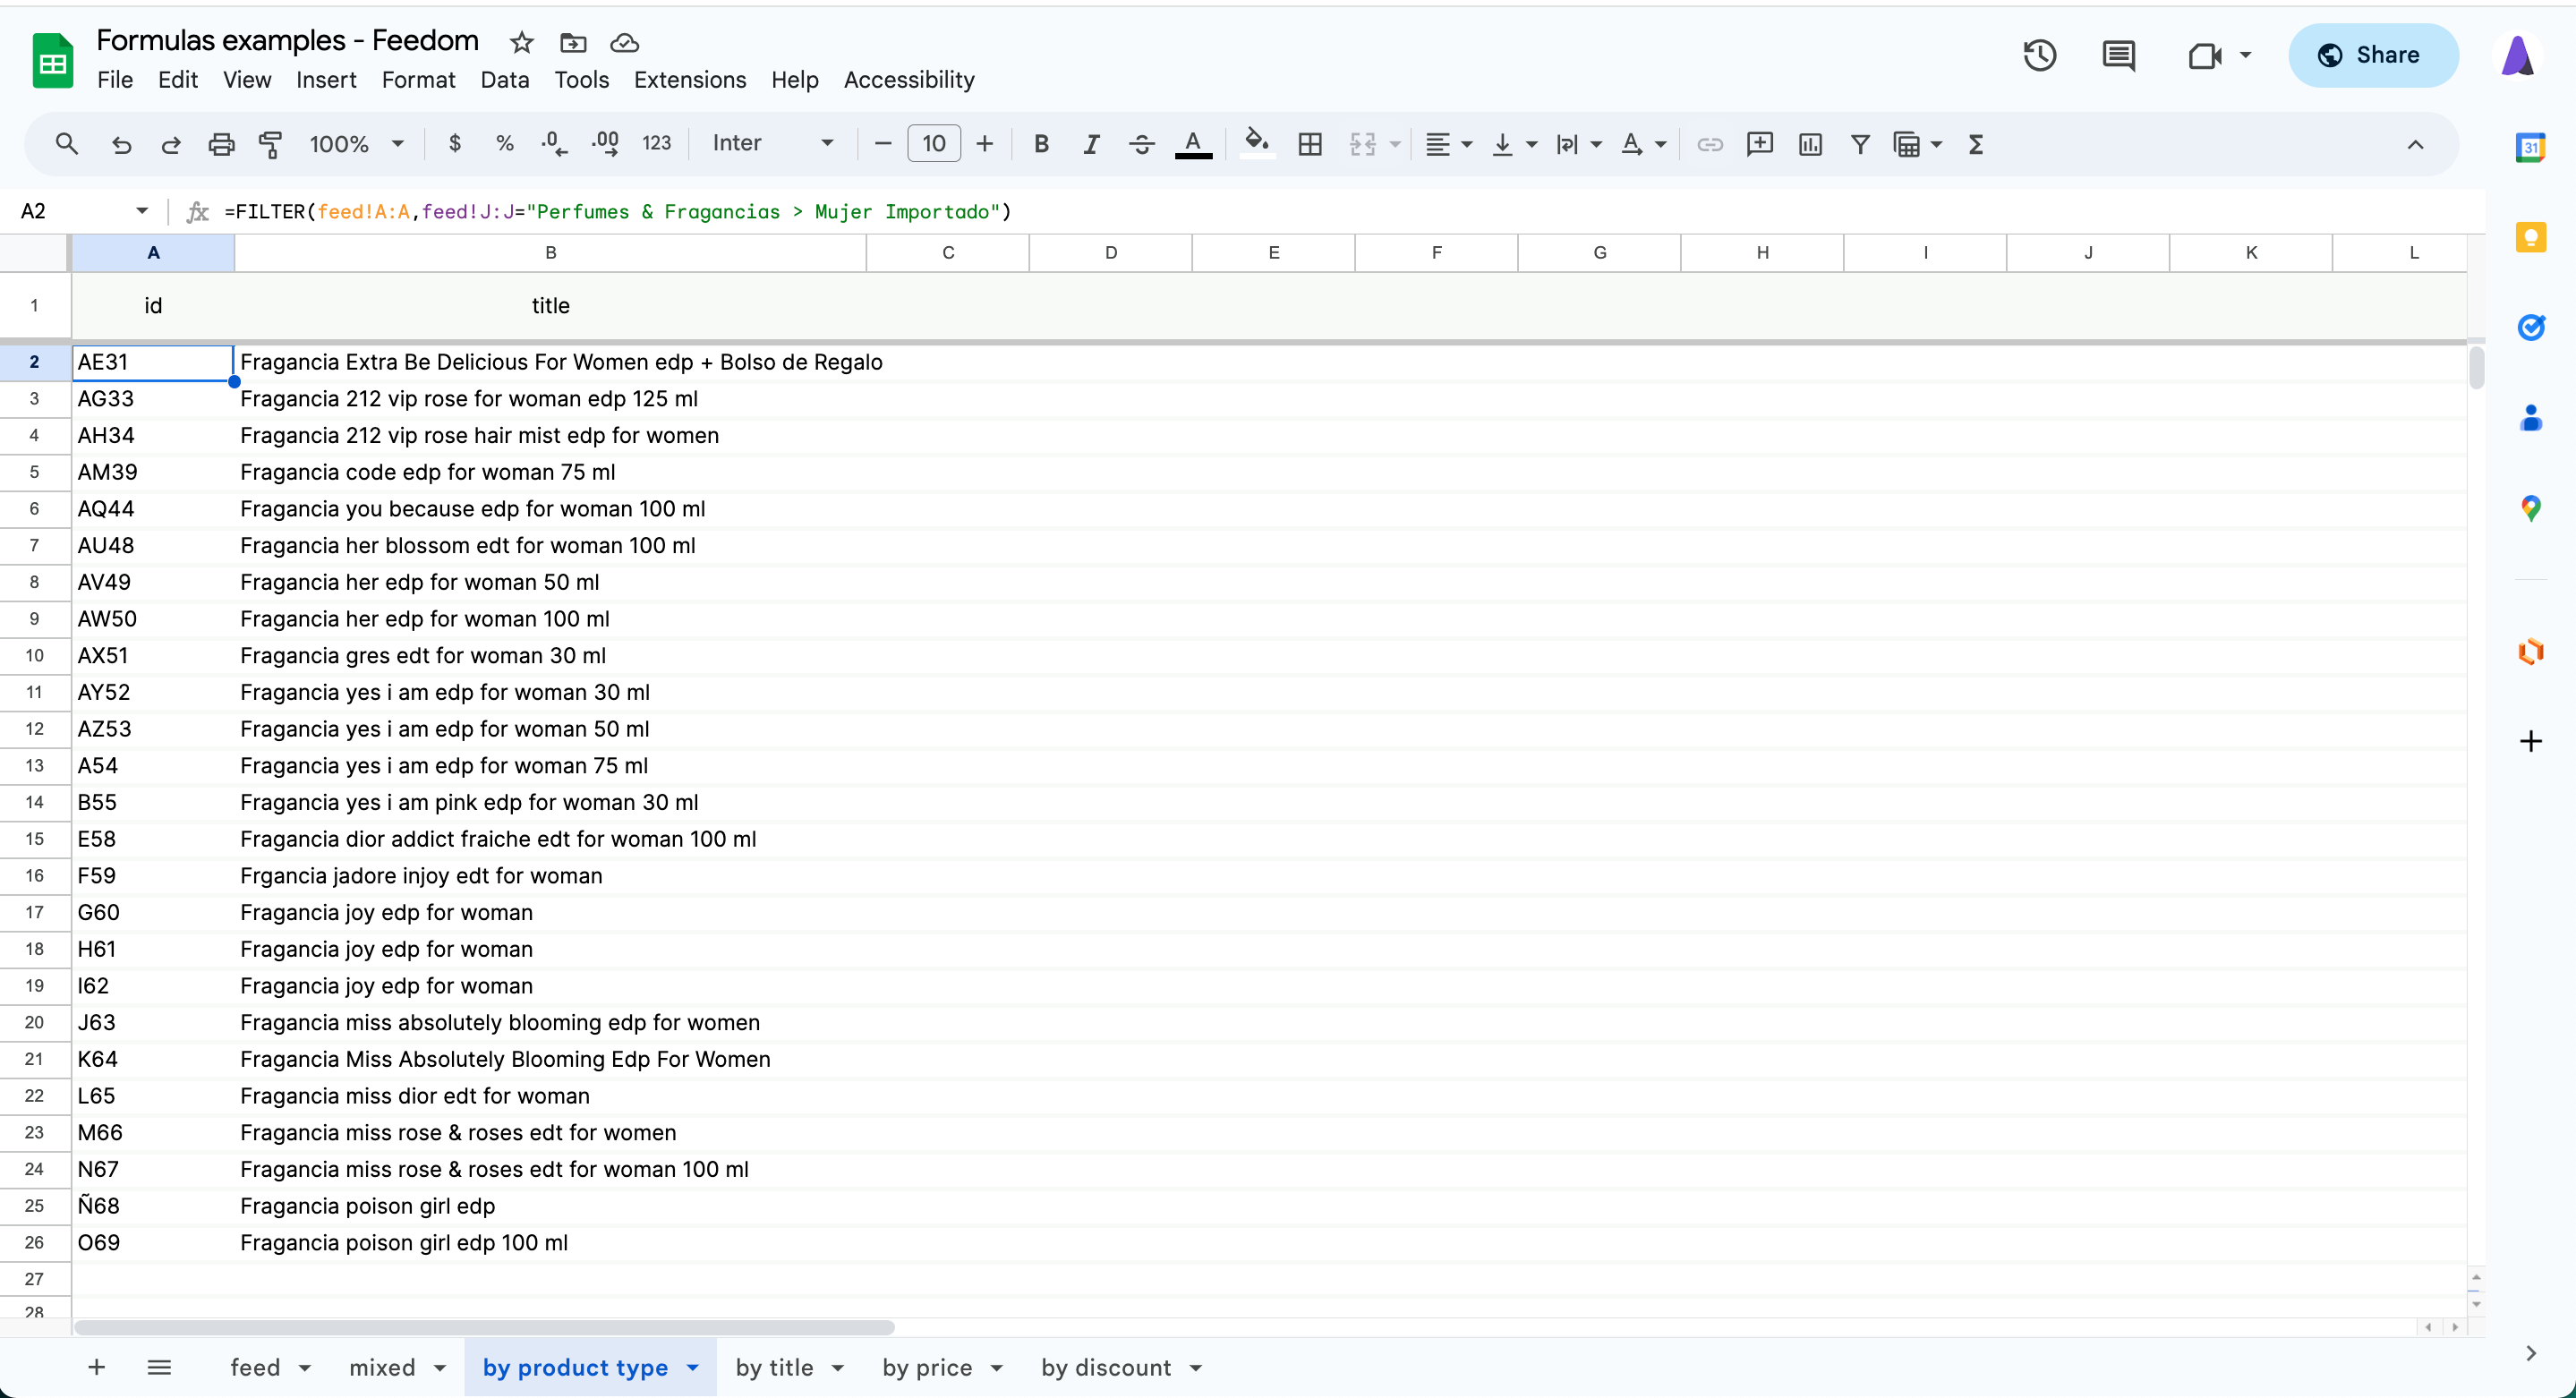
Task: Open Google Calendar side panel
Action: [x=2531, y=147]
